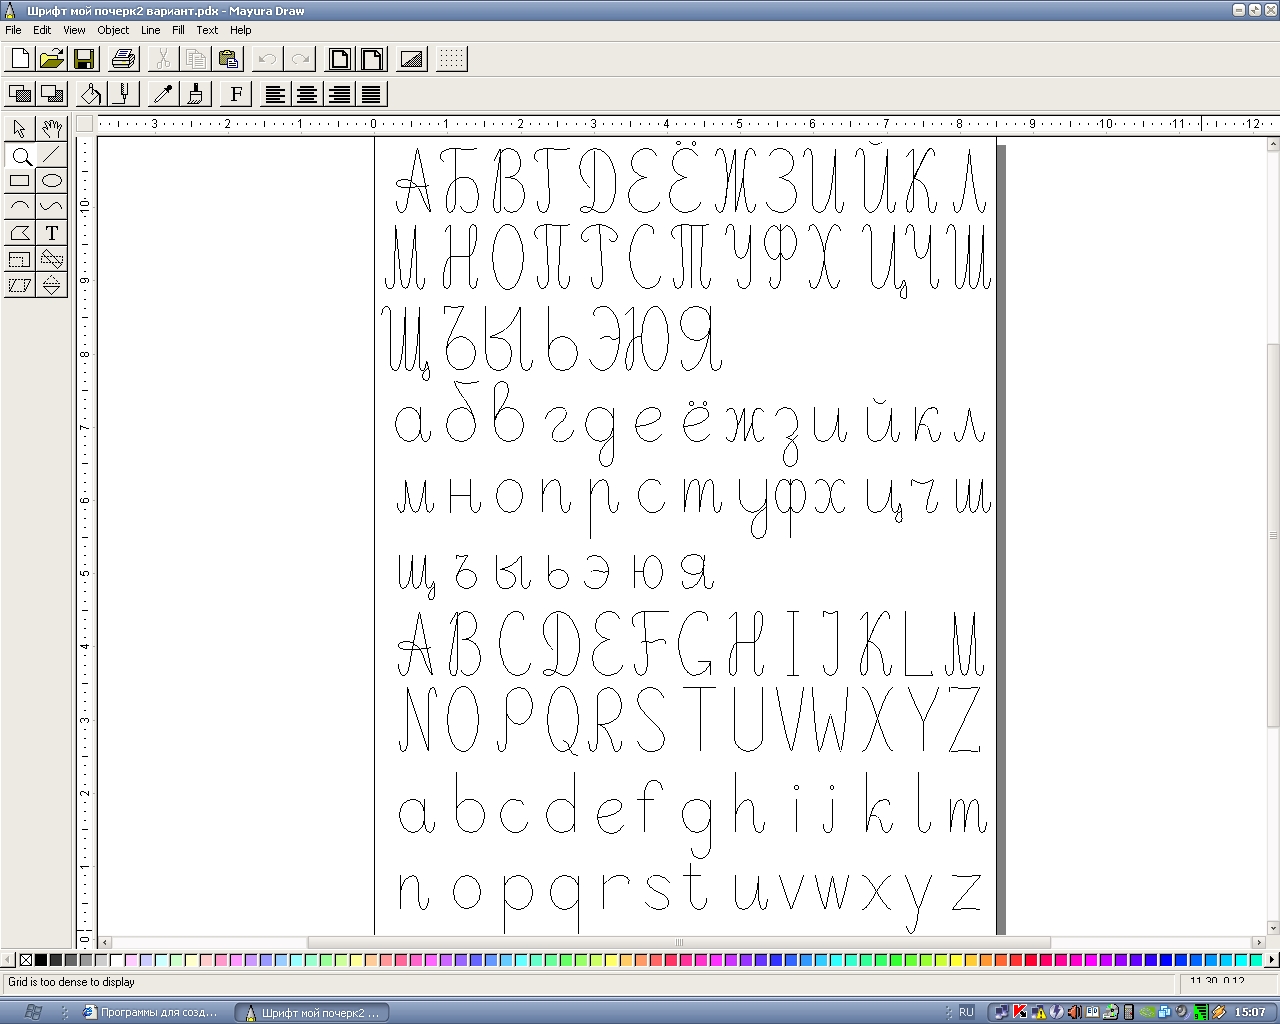This screenshot has height=1024, width=1280.
Task: Select the flip mirror tool
Action: (52, 285)
